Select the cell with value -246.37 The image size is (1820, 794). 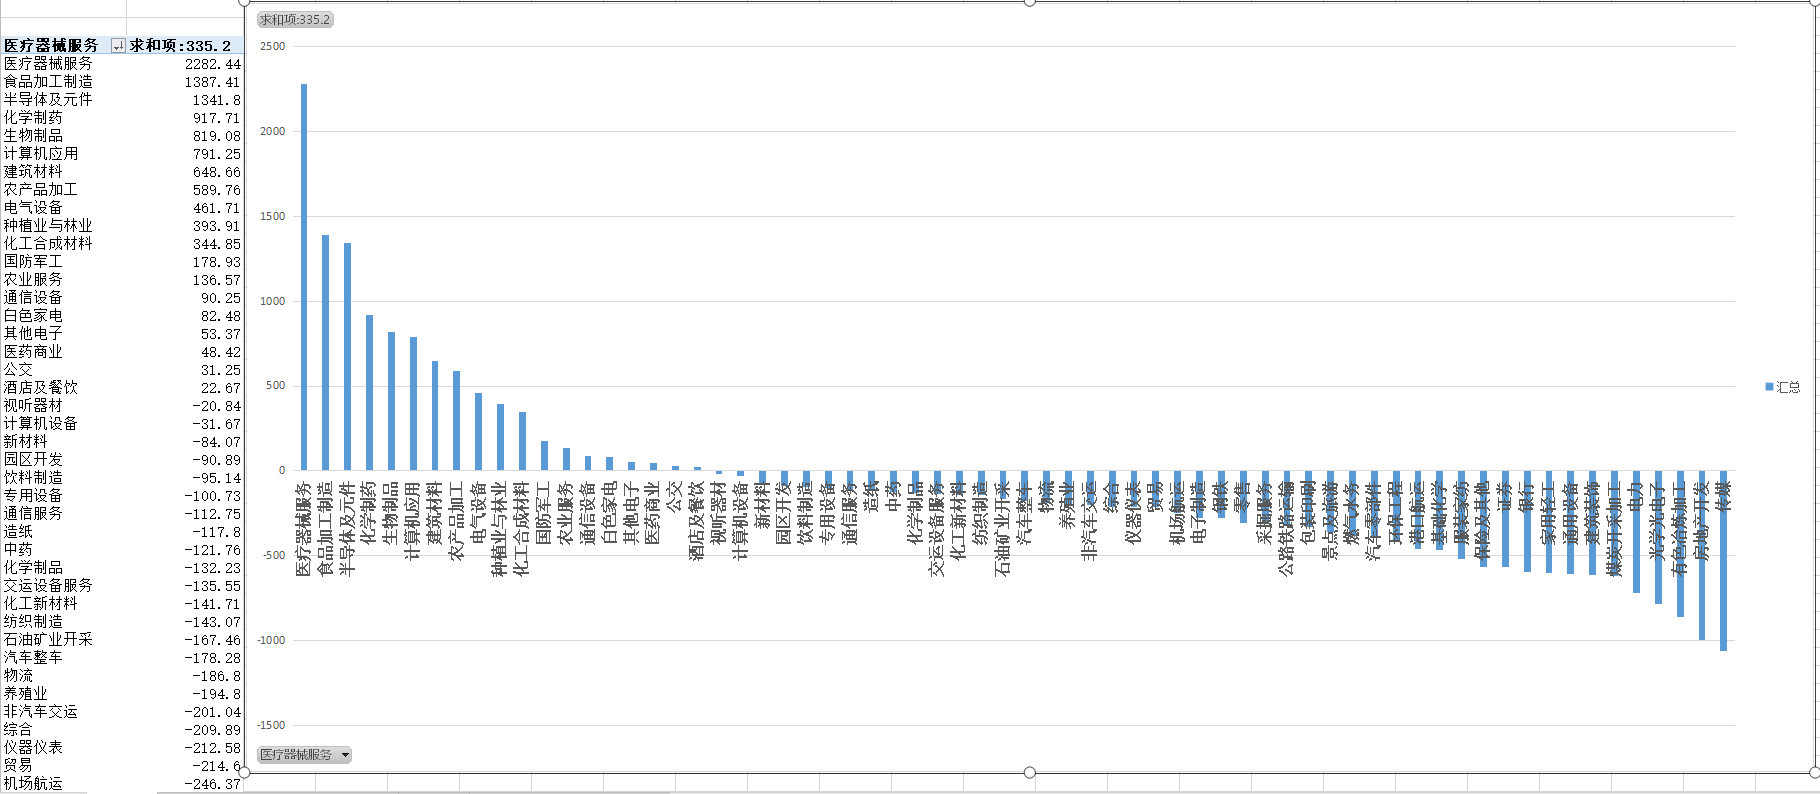tap(212, 784)
